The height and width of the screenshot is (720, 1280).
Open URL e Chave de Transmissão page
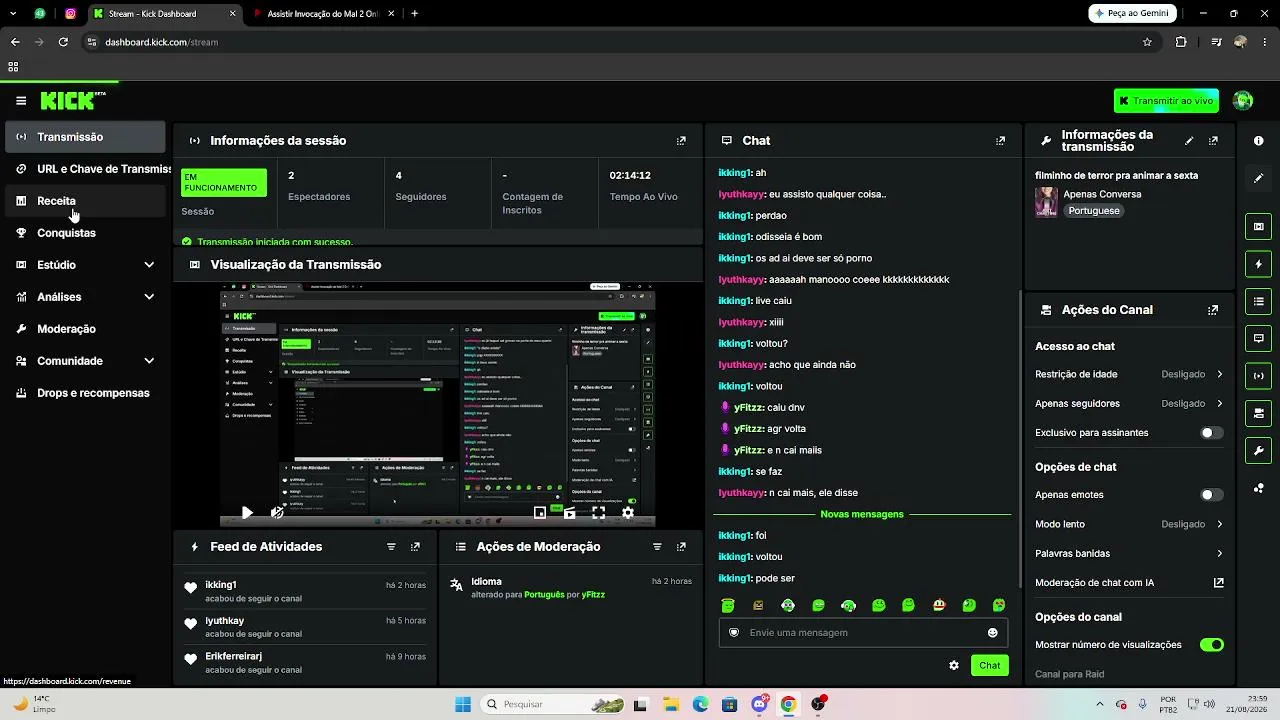point(85,169)
